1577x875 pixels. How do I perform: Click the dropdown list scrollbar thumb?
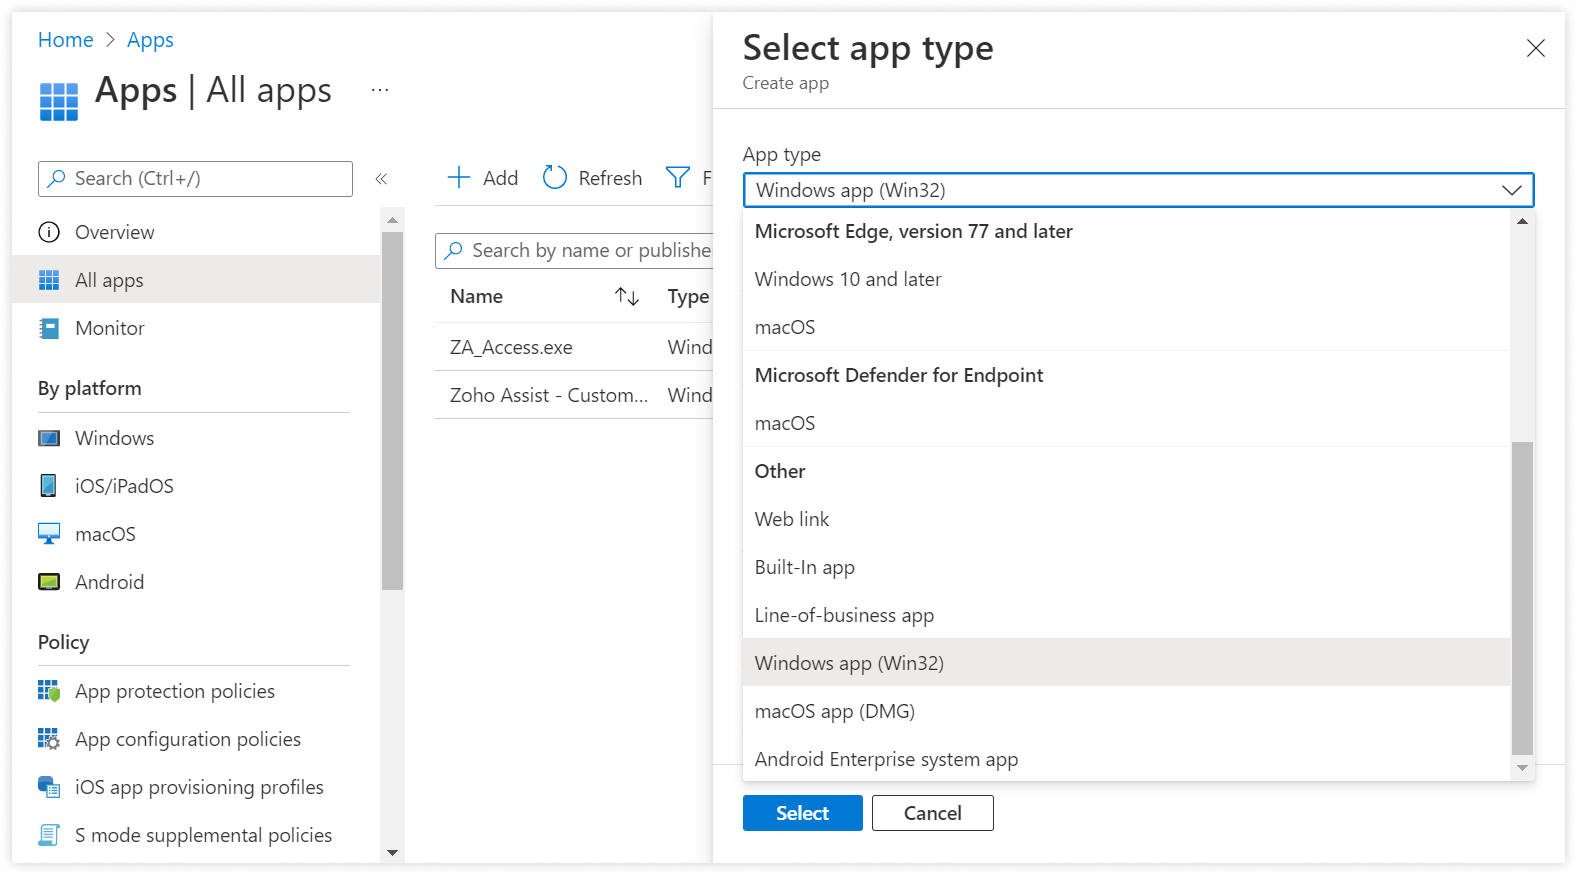coord(1522,598)
